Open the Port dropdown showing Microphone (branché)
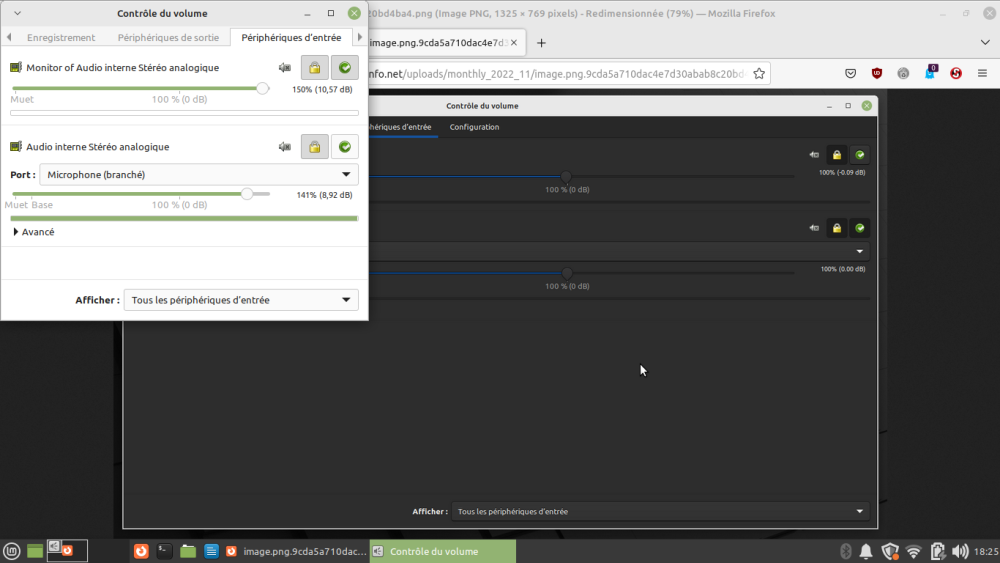The image size is (1000, 563). tap(198, 175)
